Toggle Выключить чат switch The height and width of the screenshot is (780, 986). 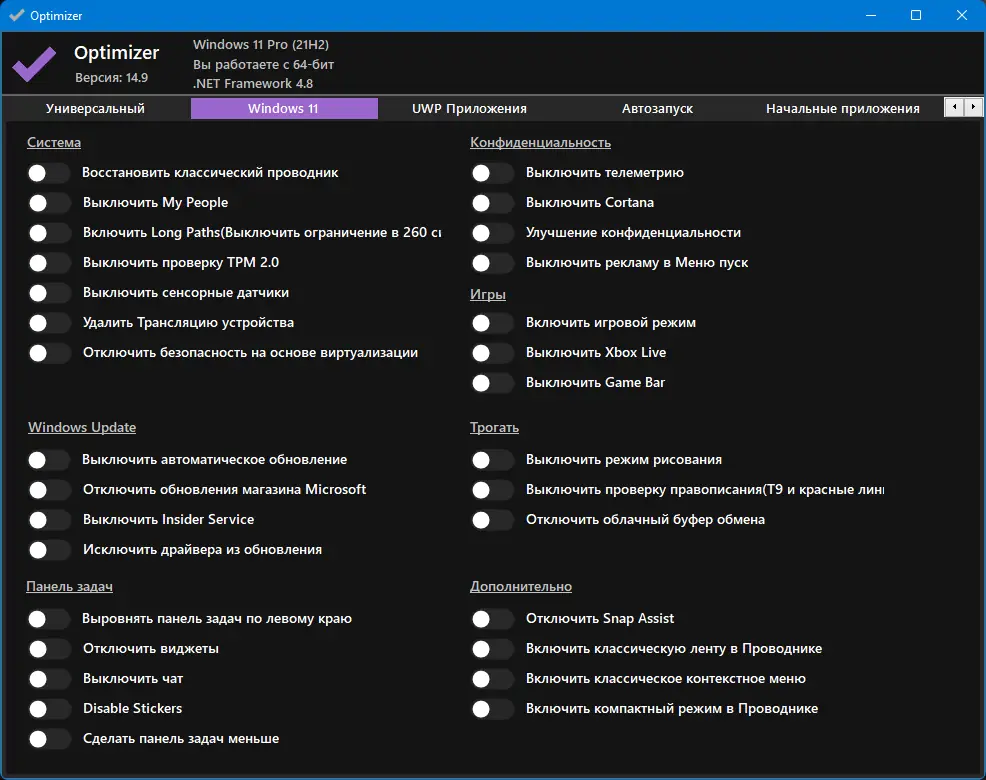tap(48, 679)
